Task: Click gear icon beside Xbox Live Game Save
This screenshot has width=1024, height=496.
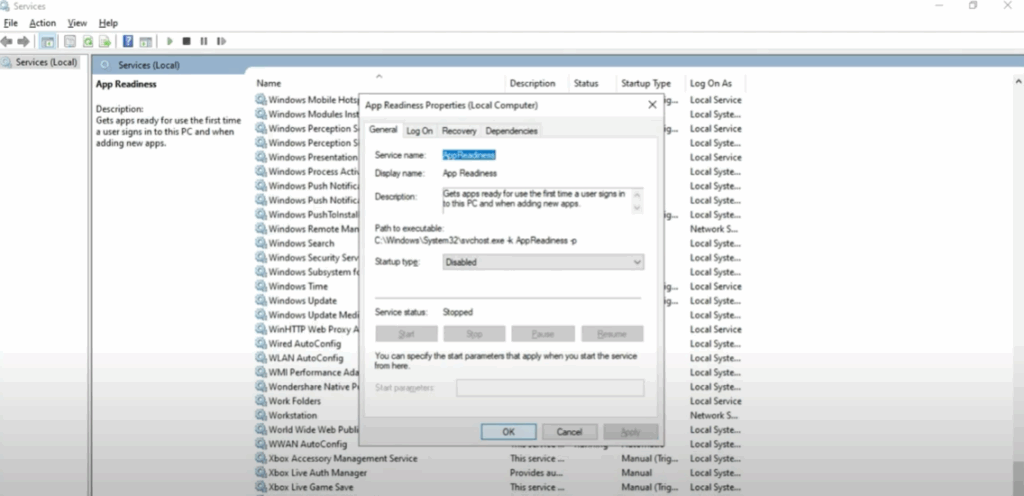Action: coord(261,488)
